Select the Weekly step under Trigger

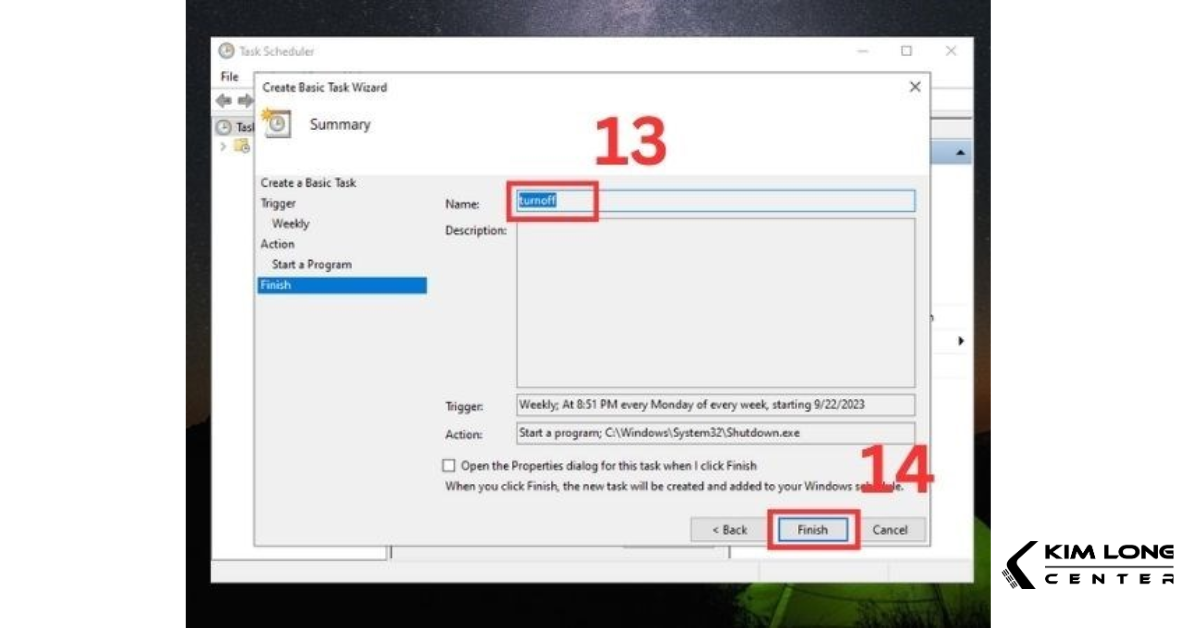290,223
